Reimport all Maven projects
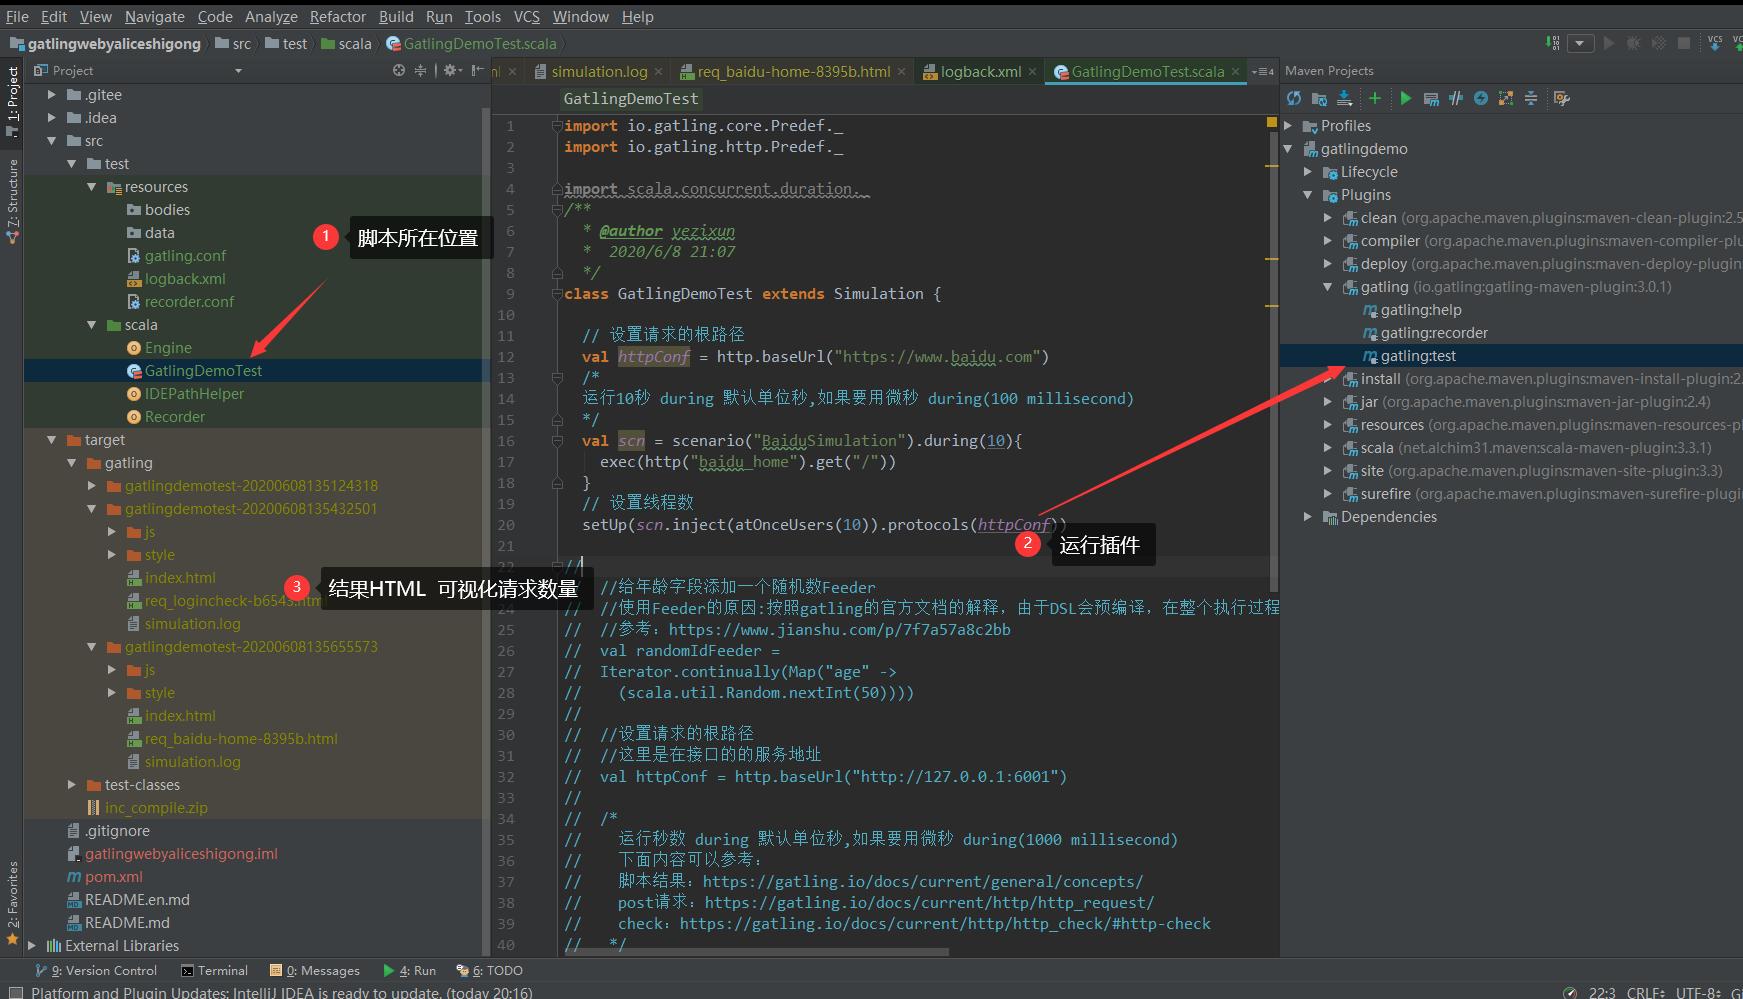The image size is (1743, 999). coord(1294,98)
